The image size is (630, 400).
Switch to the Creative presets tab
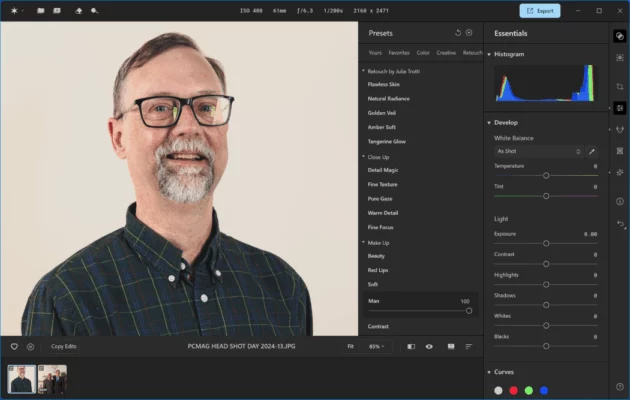coord(446,53)
